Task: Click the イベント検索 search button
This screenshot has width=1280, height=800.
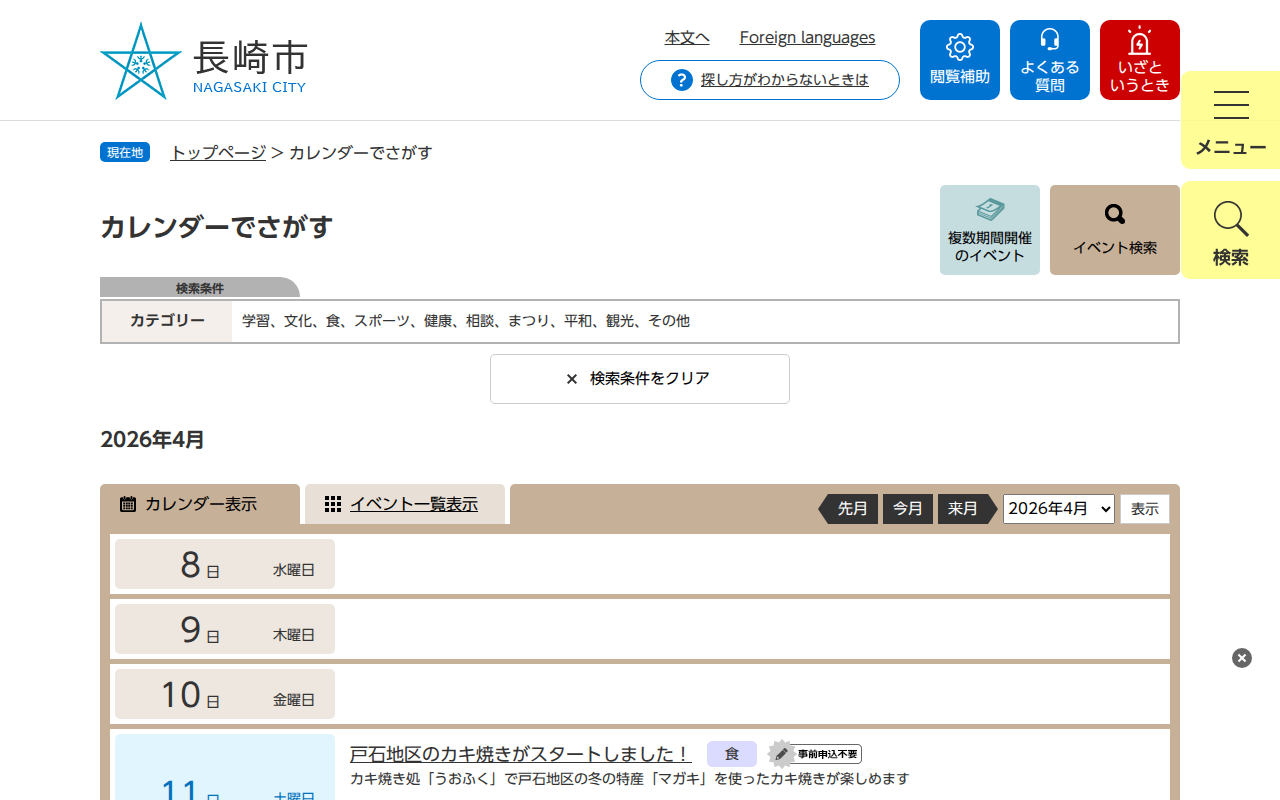Action: click(x=1114, y=230)
